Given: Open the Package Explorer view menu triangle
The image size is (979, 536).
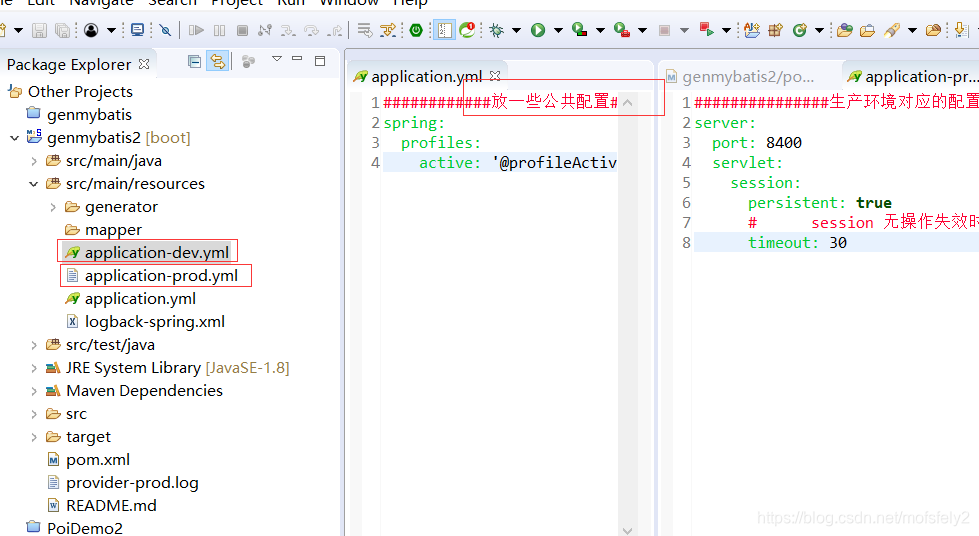Looking at the screenshot, I should click(x=277, y=59).
